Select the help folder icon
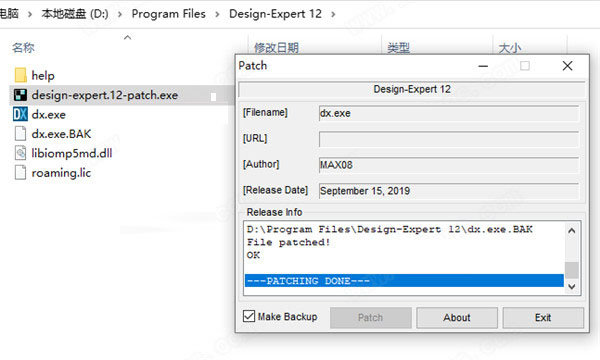600x360 pixels. point(20,75)
